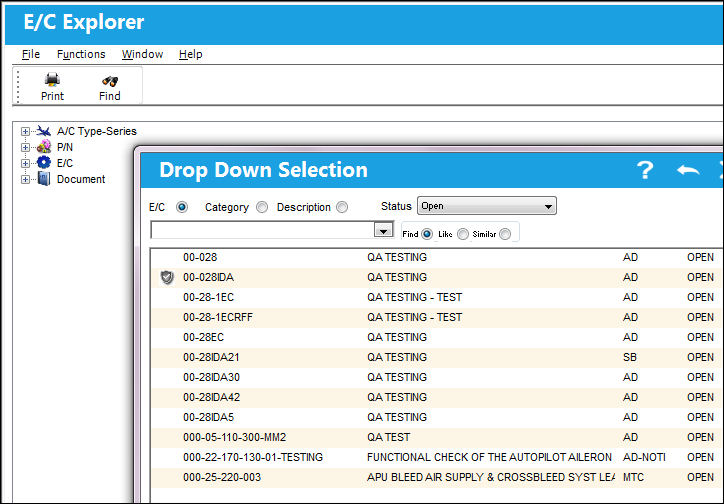Click the Find binoculars icon
724x504 pixels.
(x=110, y=81)
